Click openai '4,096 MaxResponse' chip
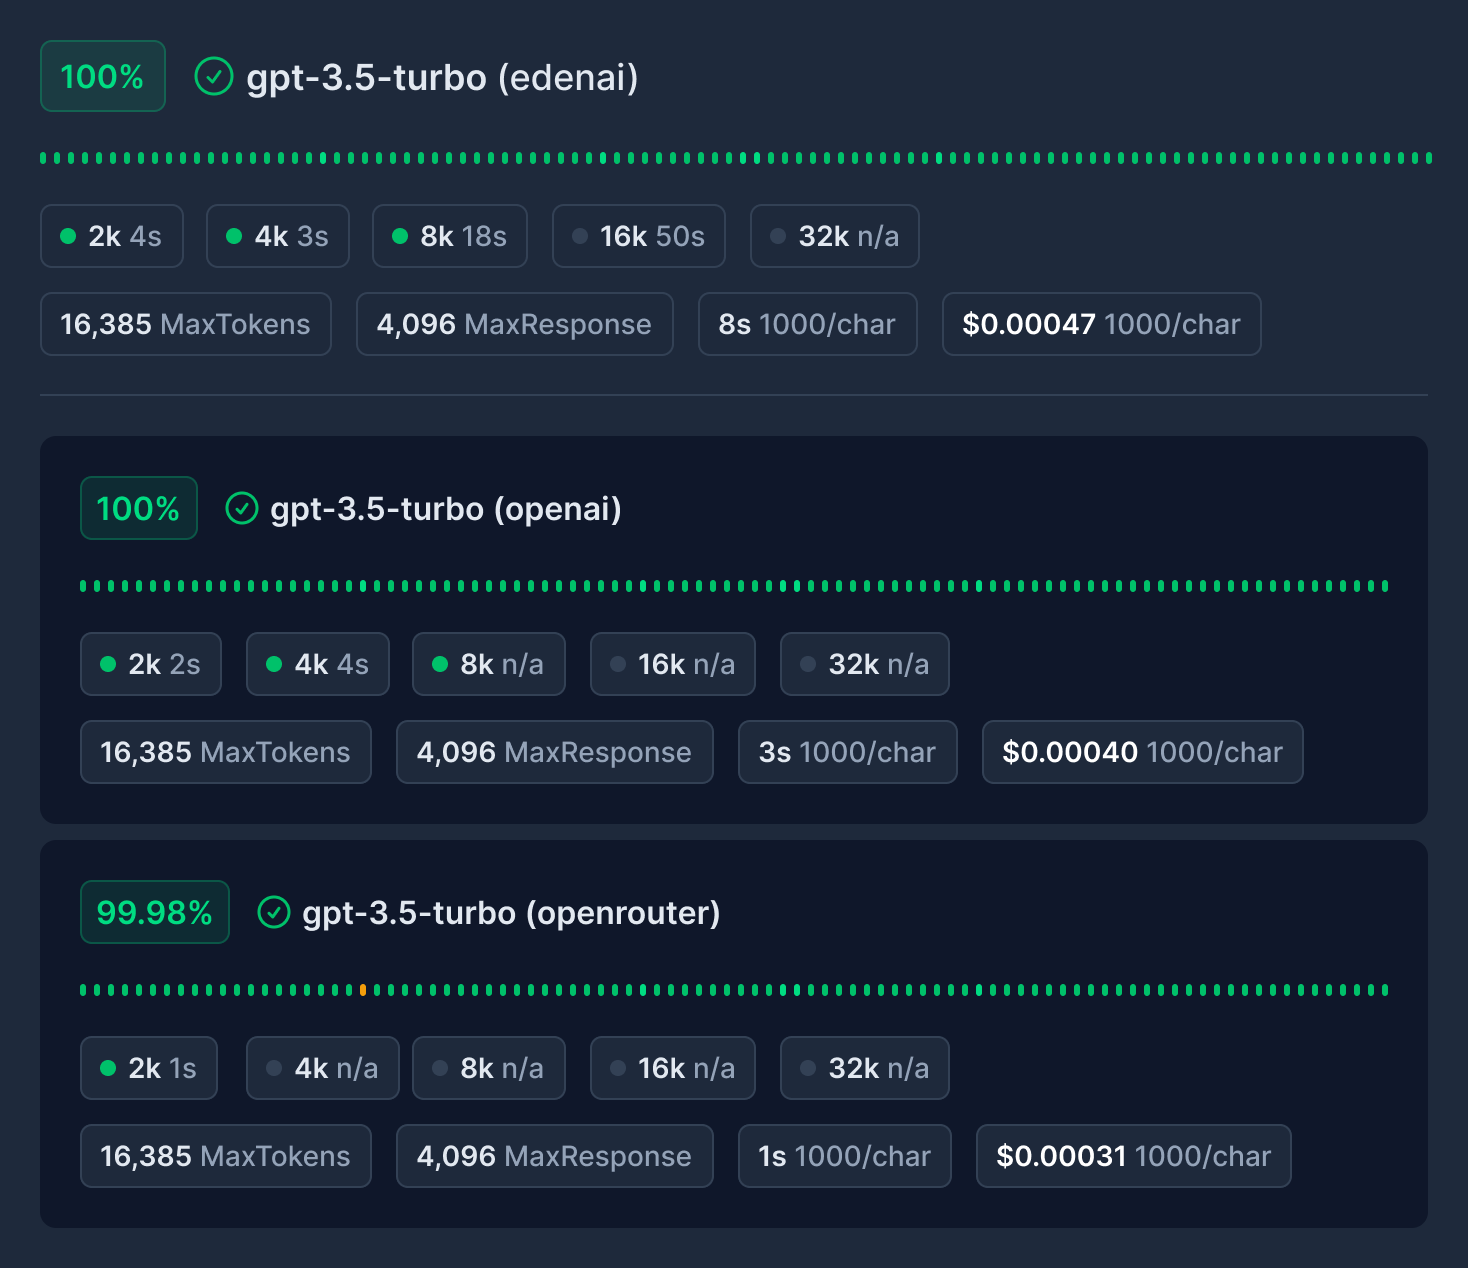The width and height of the screenshot is (1468, 1268). point(555,752)
